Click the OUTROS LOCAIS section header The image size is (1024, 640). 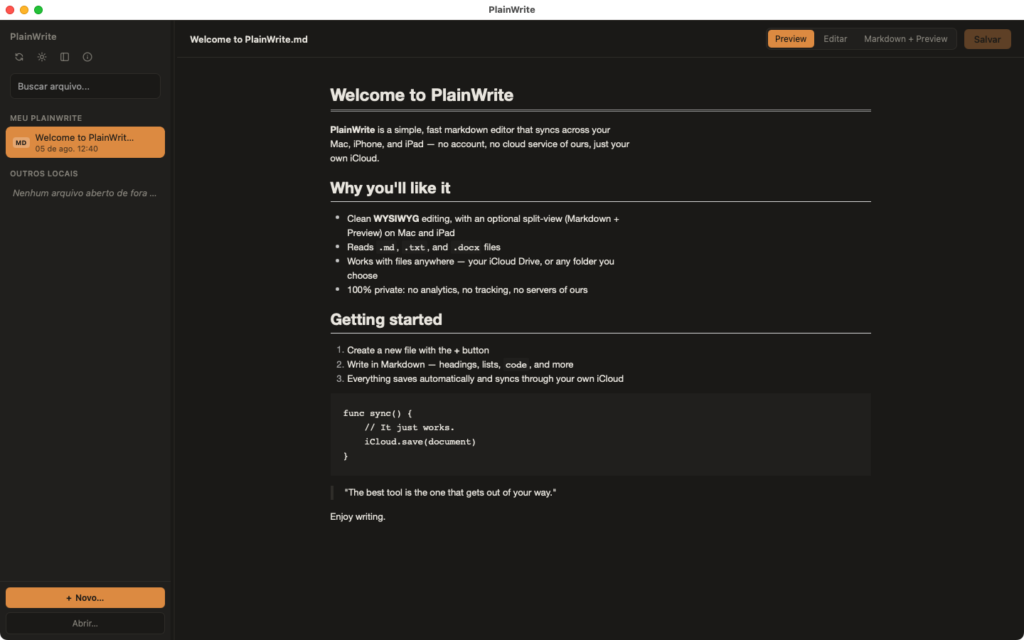(44, 174)
